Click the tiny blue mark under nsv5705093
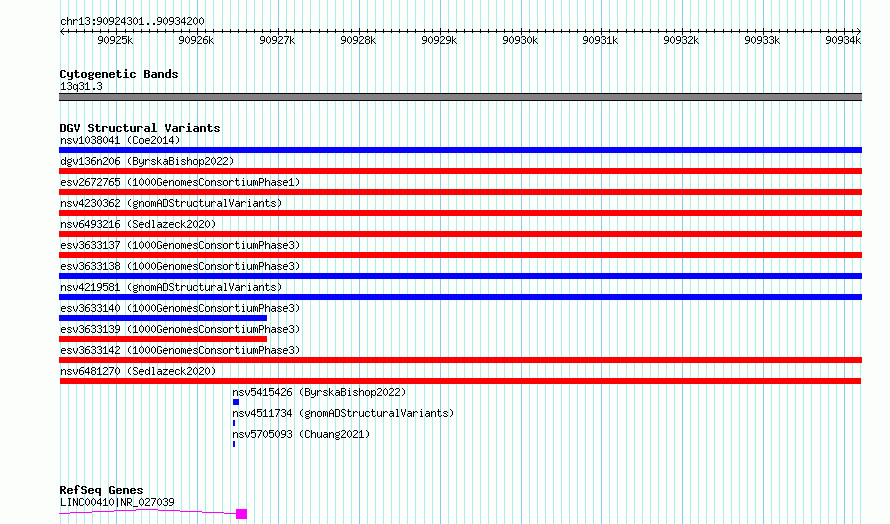890x524 pixels. [x=234, y=444]
